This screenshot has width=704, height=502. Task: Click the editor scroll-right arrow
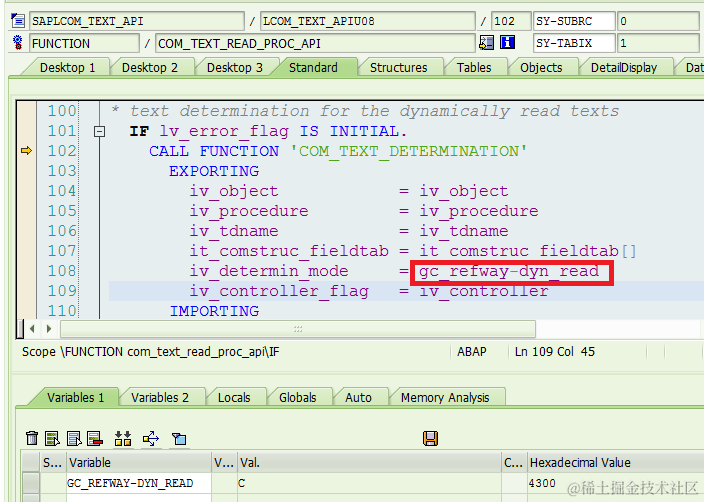(x=49, y=329)
